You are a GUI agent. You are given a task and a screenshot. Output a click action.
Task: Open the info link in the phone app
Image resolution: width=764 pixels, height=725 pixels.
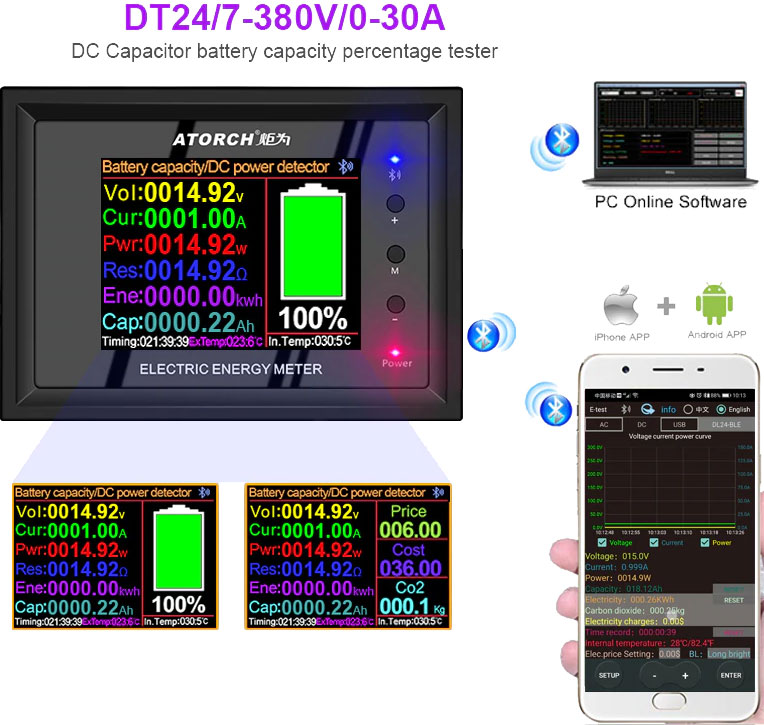(668, 410)
